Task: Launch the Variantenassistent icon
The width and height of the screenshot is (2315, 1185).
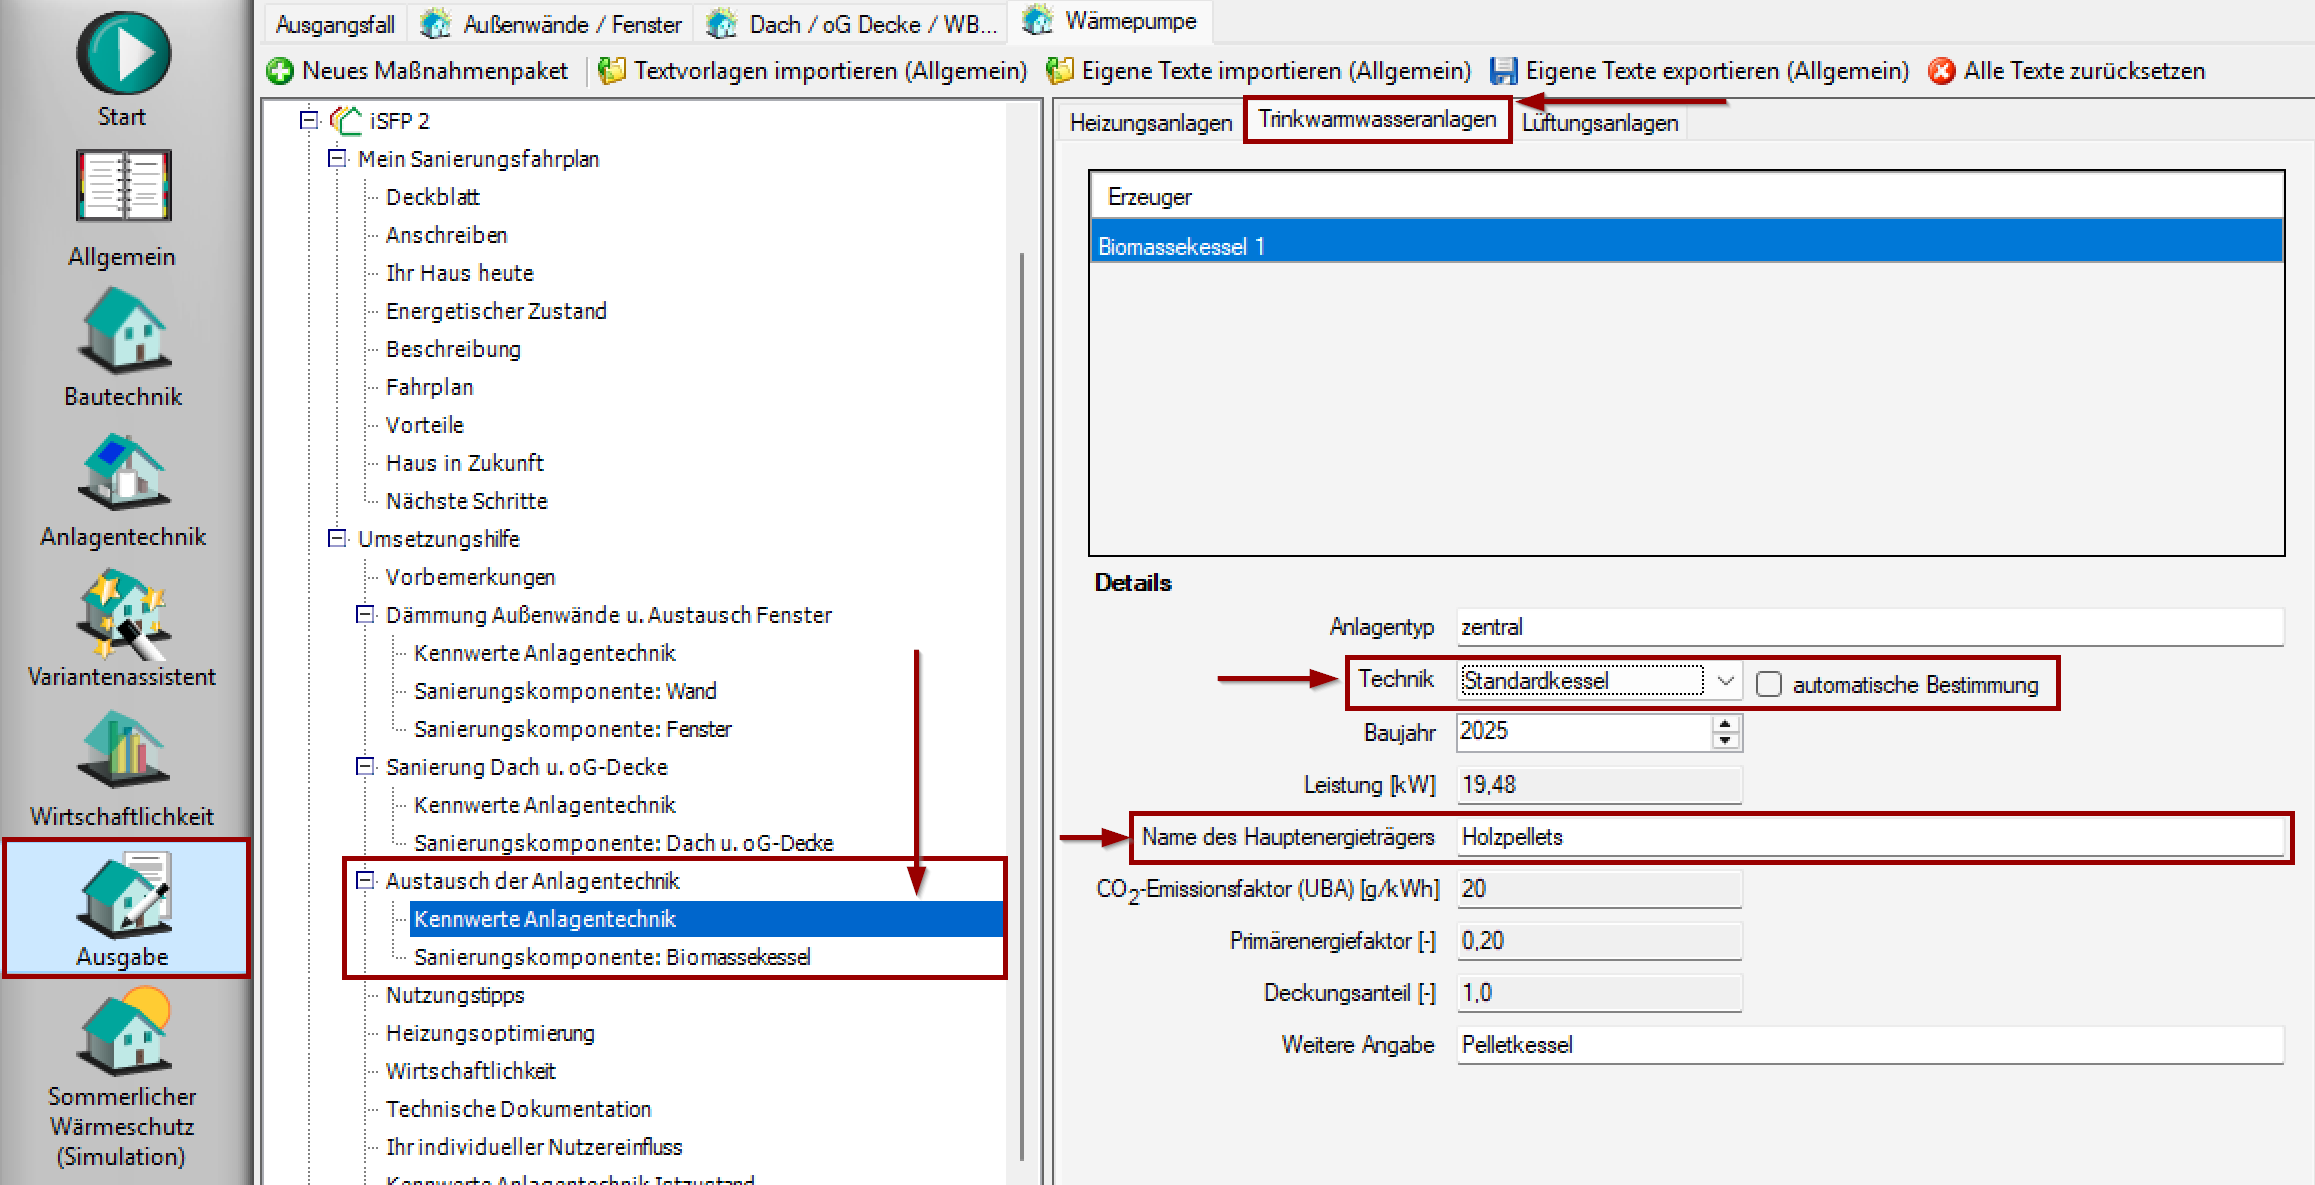Action: 123,612
